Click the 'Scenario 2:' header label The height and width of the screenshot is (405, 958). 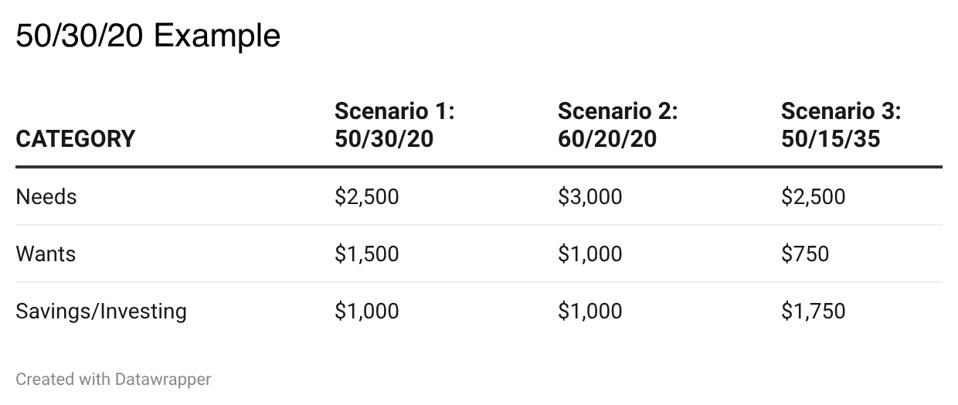coord(617,111)
